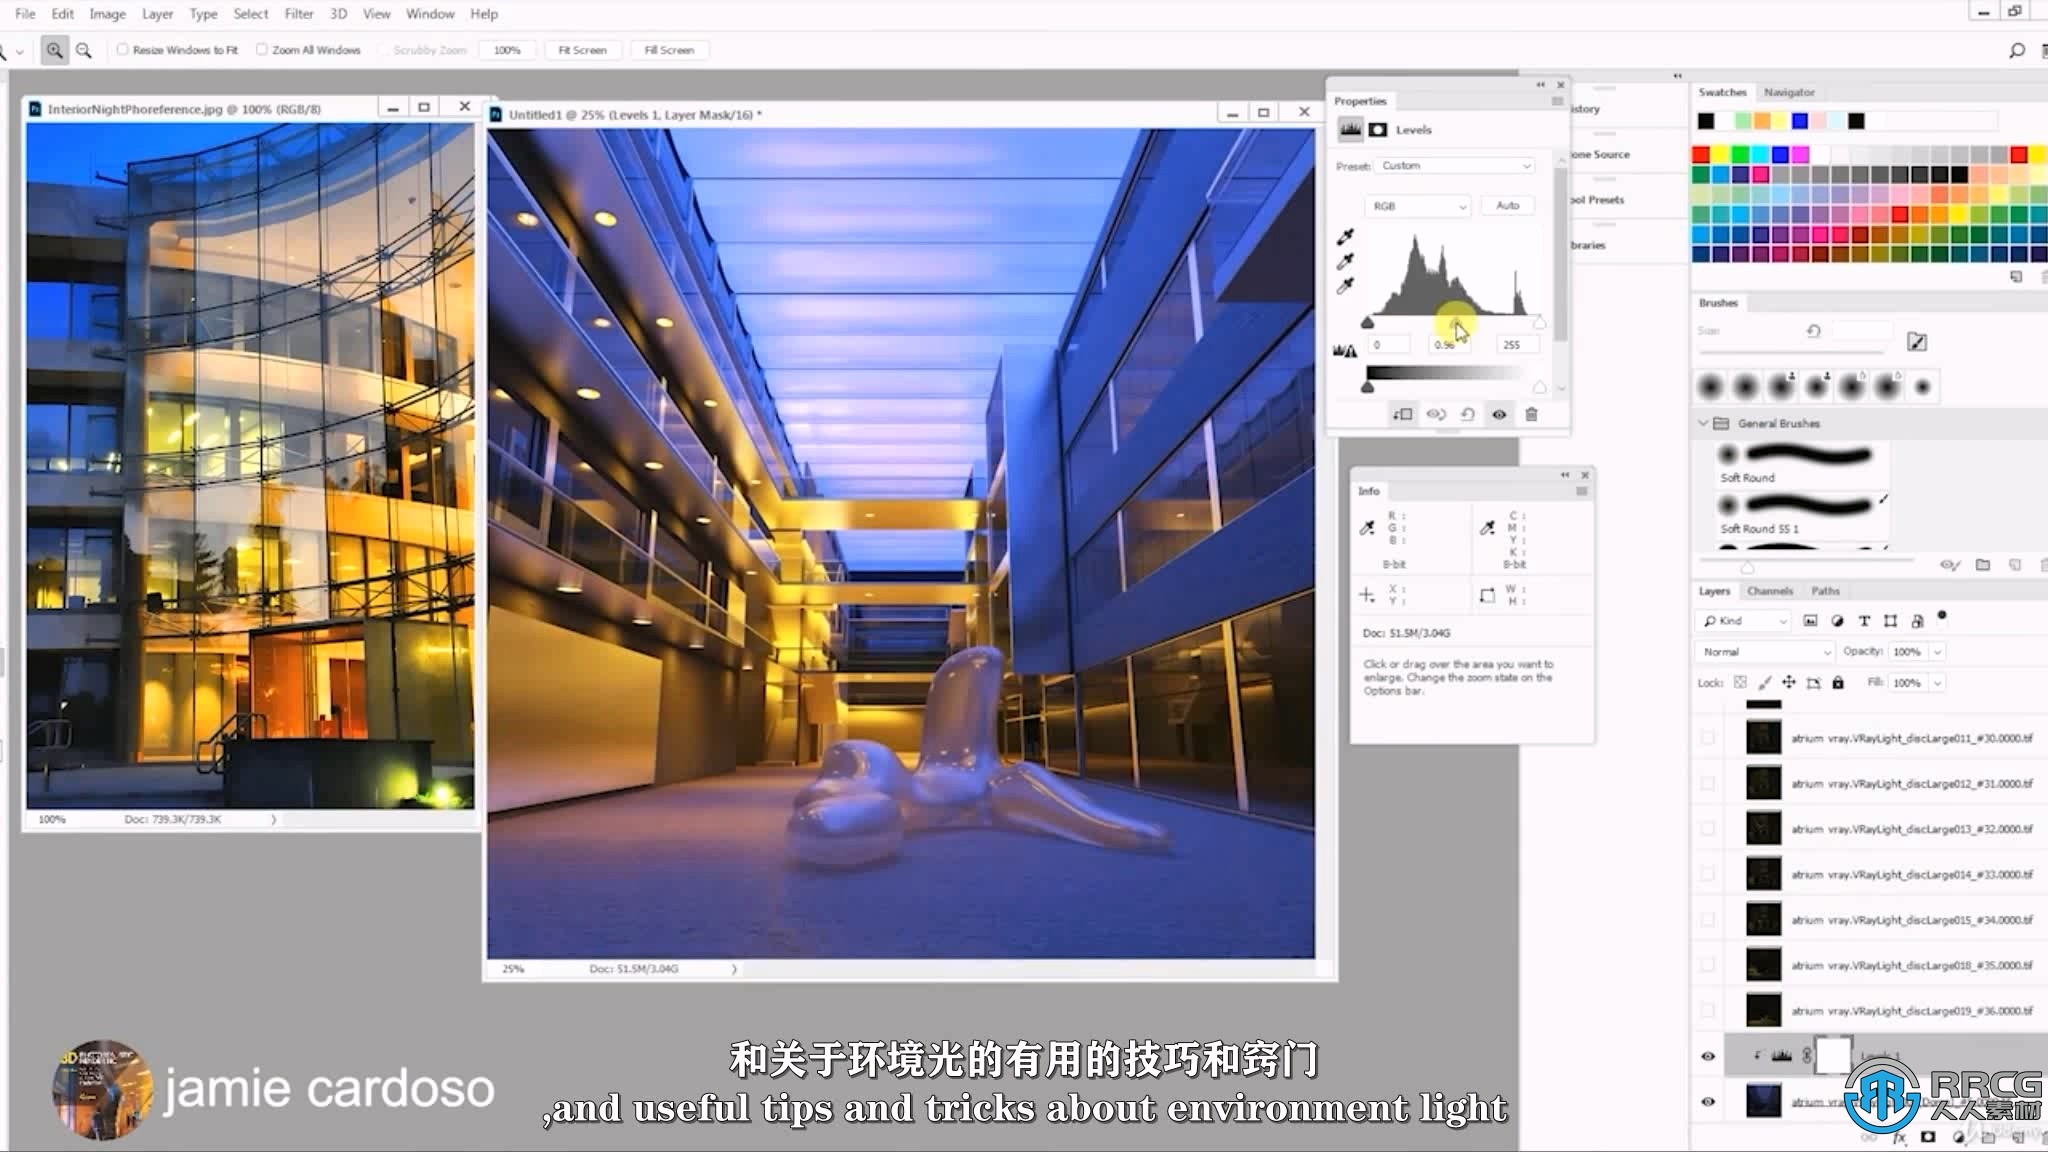This screenshot has width=2048, height=1152.
Task: Select the Zoom Out tool icon
Action: tap(84, 50)
